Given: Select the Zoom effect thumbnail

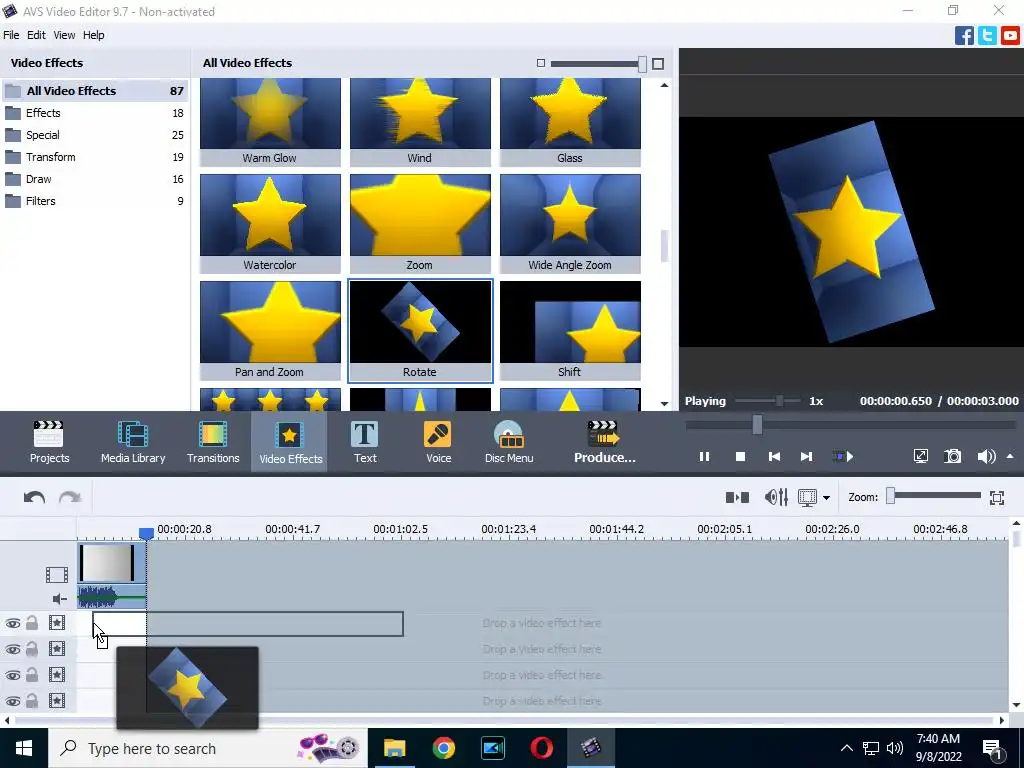Looking at the screenshot, I should click(420, 223).
